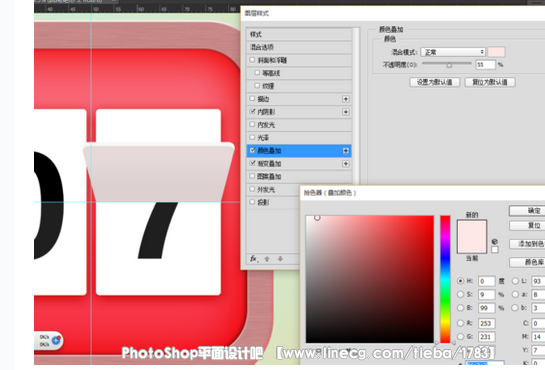
Task: Enable the 斜面和浮雕 (Bevel & Emboss) checkbox
Action: [252, 60]
